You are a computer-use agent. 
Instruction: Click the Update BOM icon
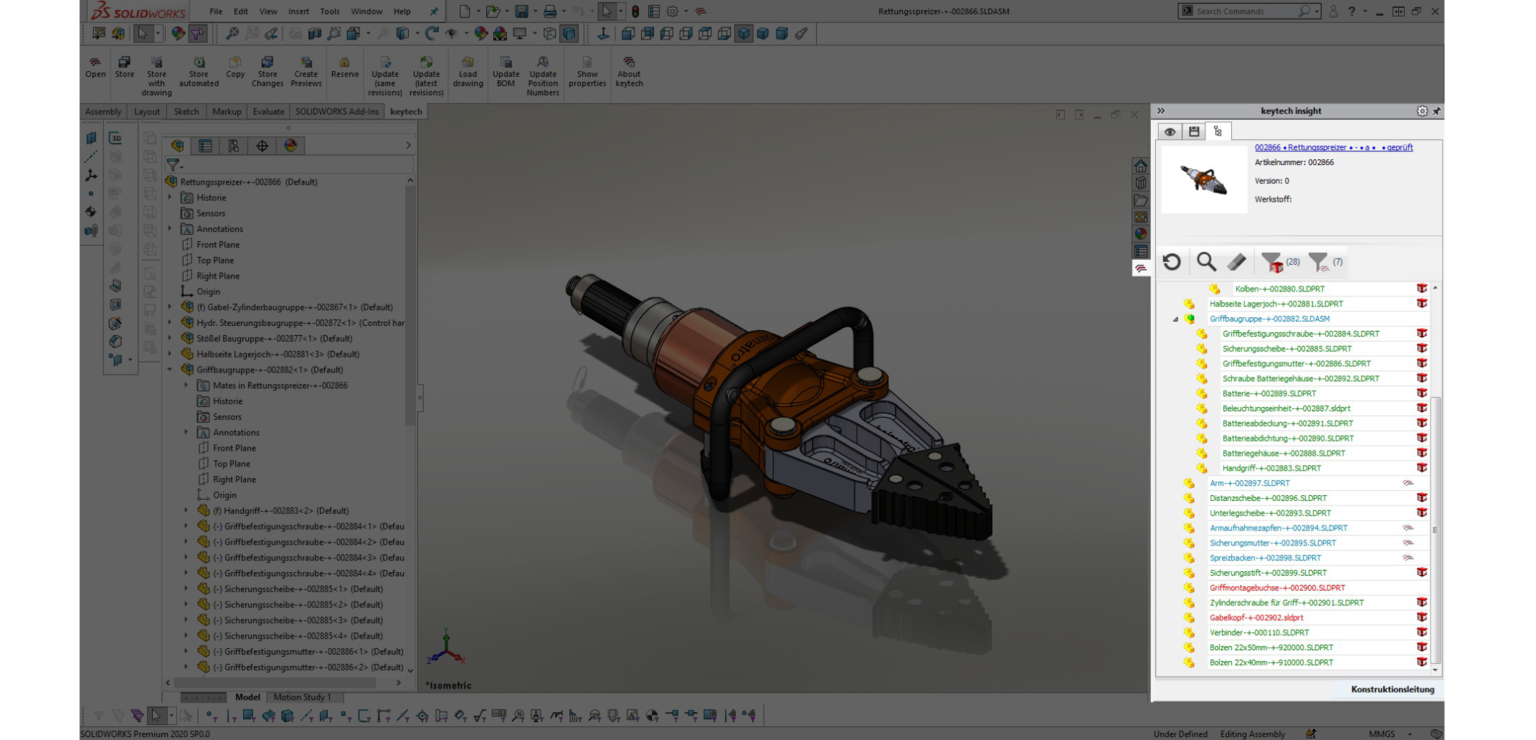coord(506,63)
